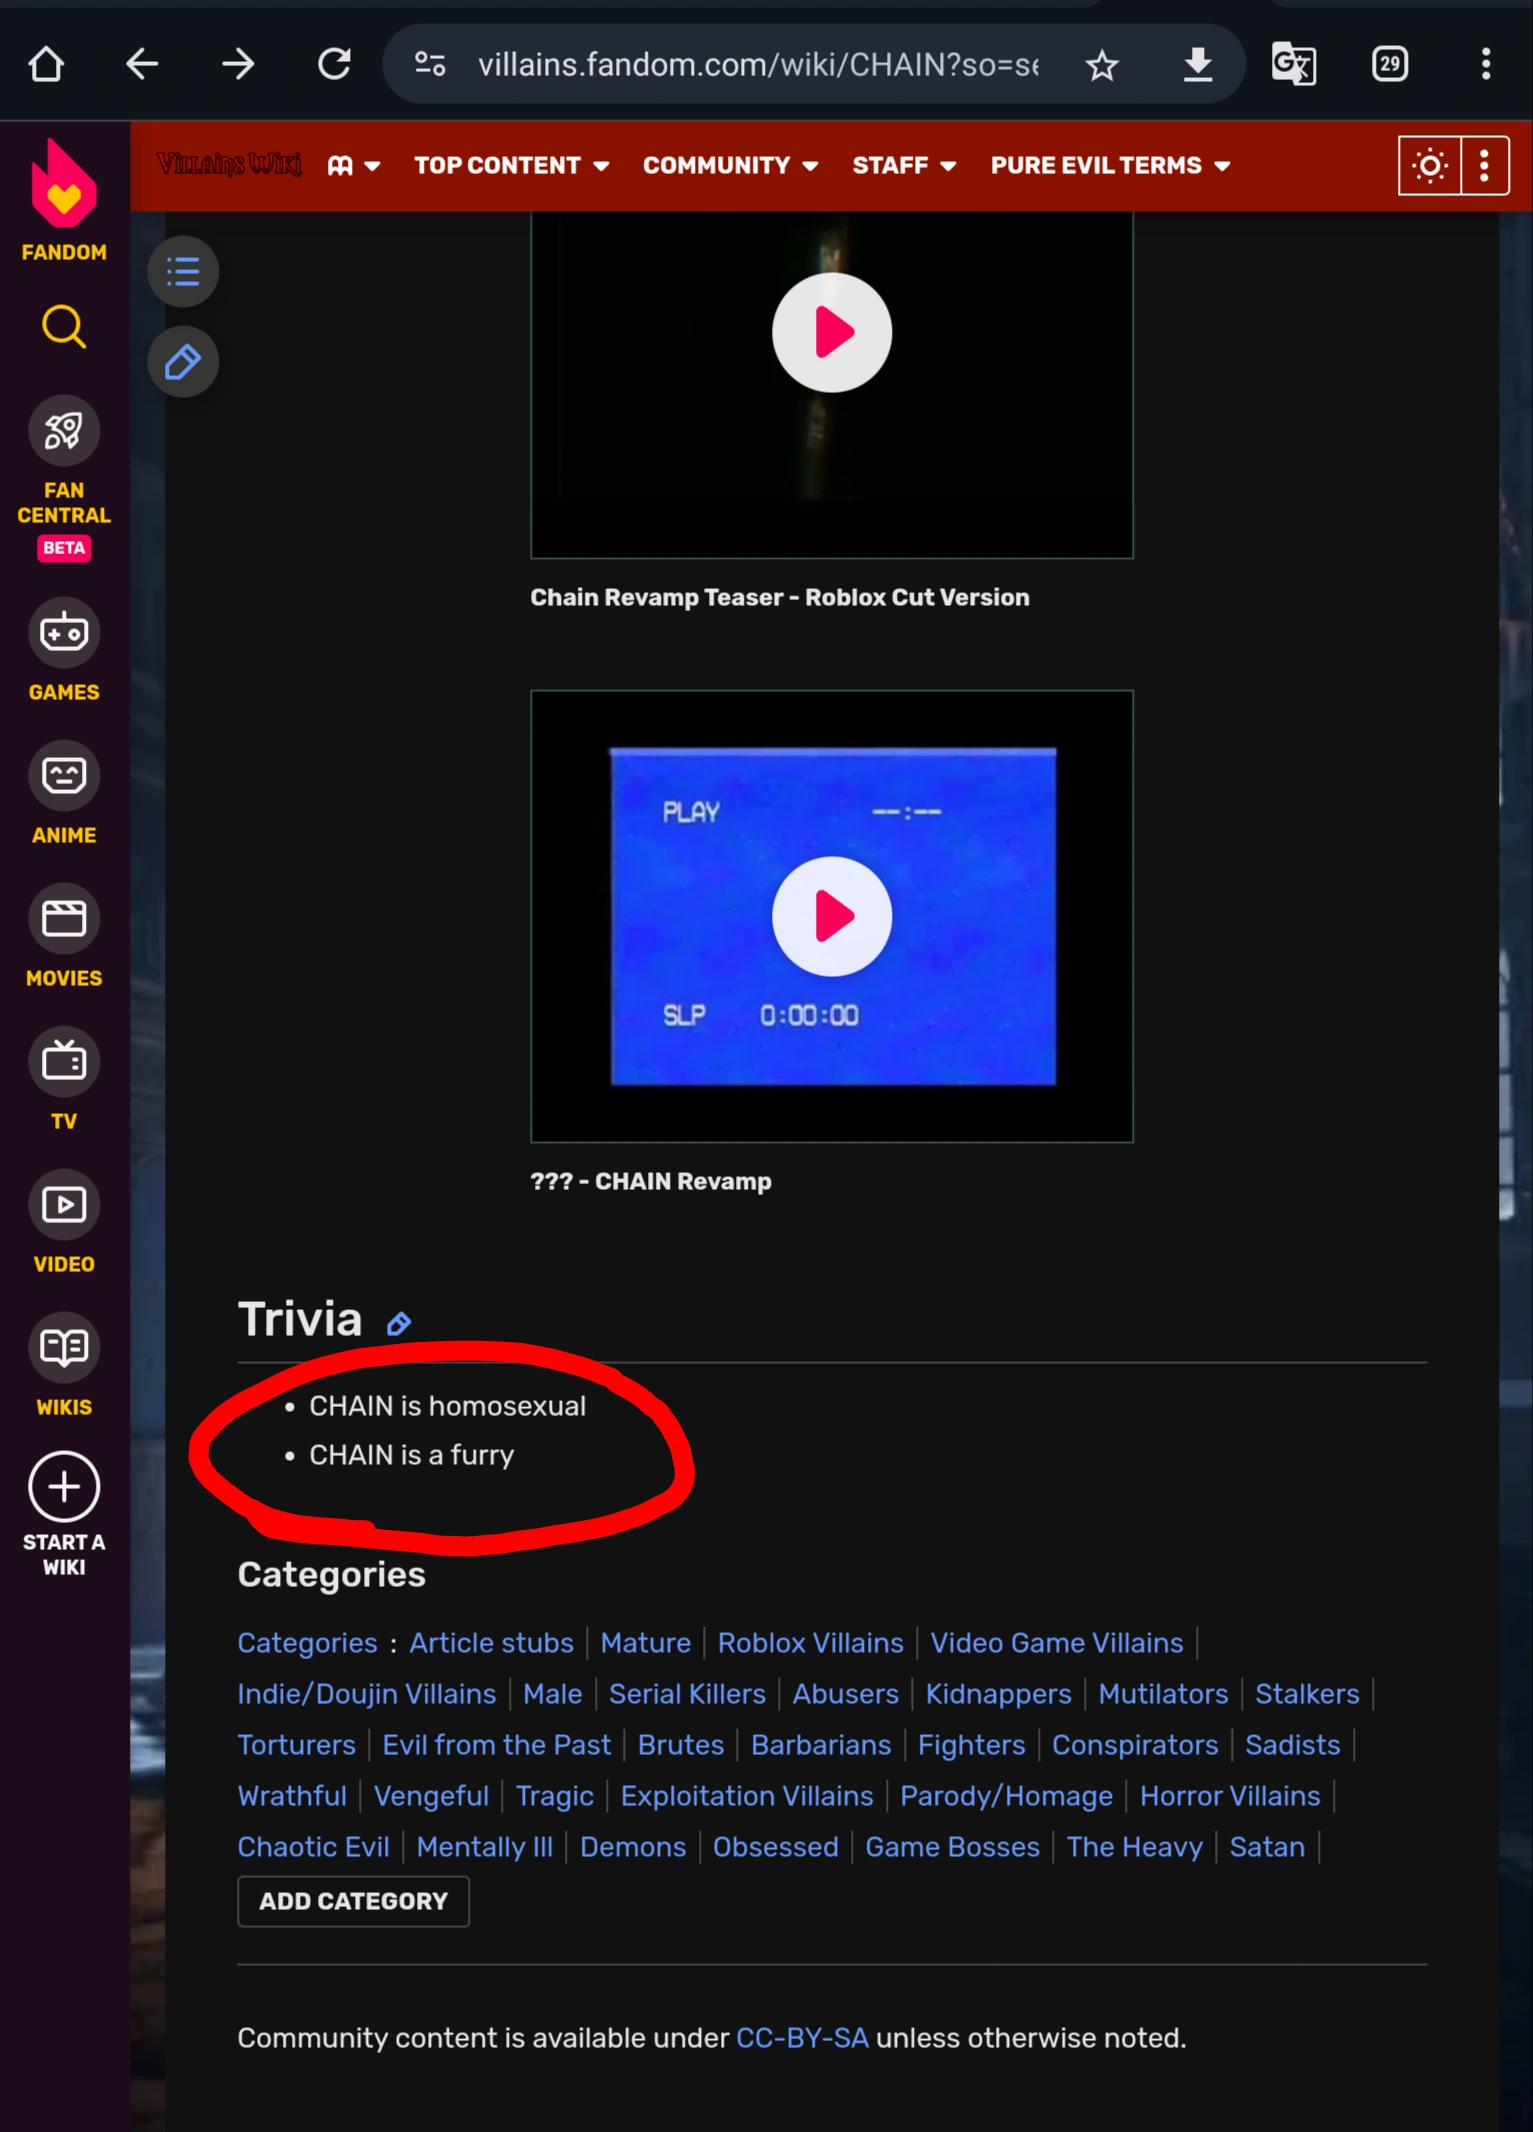
Task: Open Satan category
Action: 1267,1847
